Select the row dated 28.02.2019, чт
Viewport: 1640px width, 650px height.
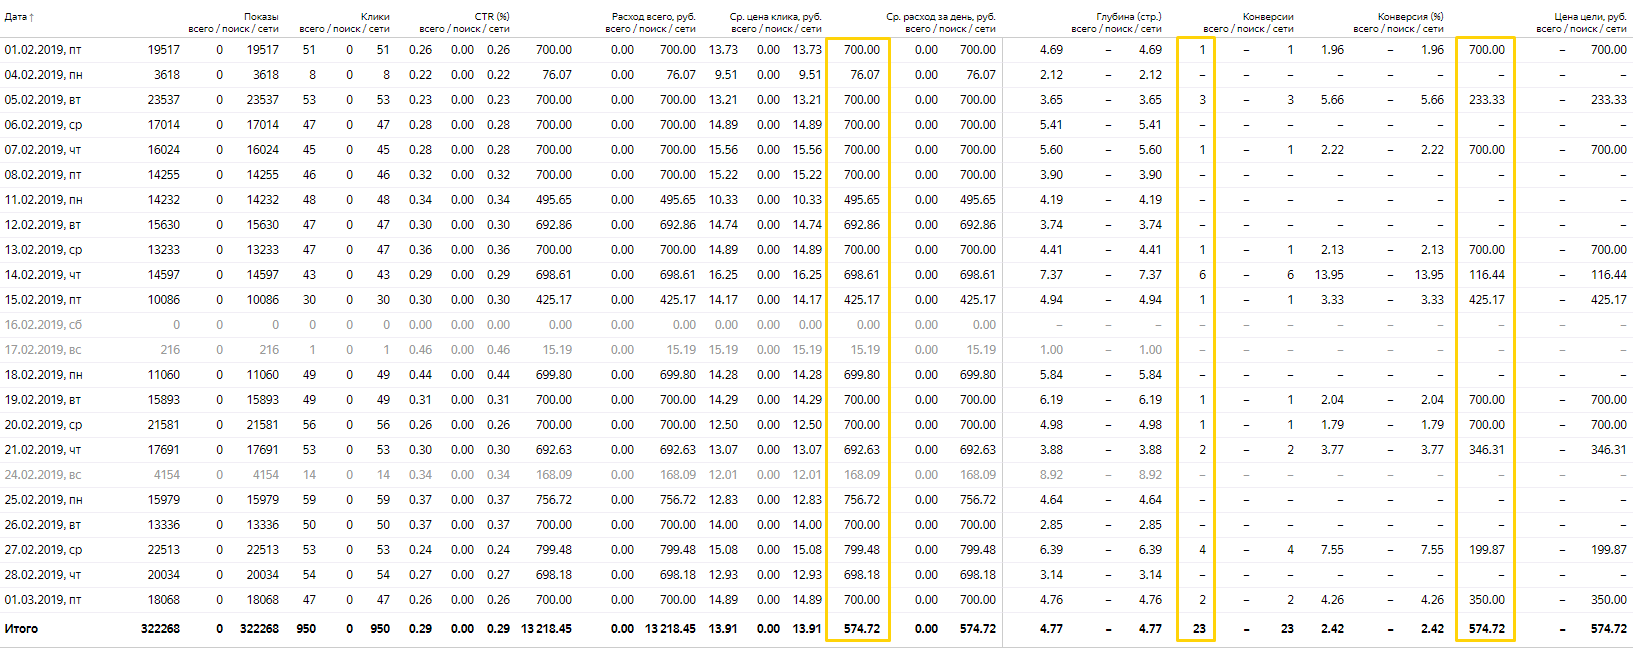click(815, 575)
